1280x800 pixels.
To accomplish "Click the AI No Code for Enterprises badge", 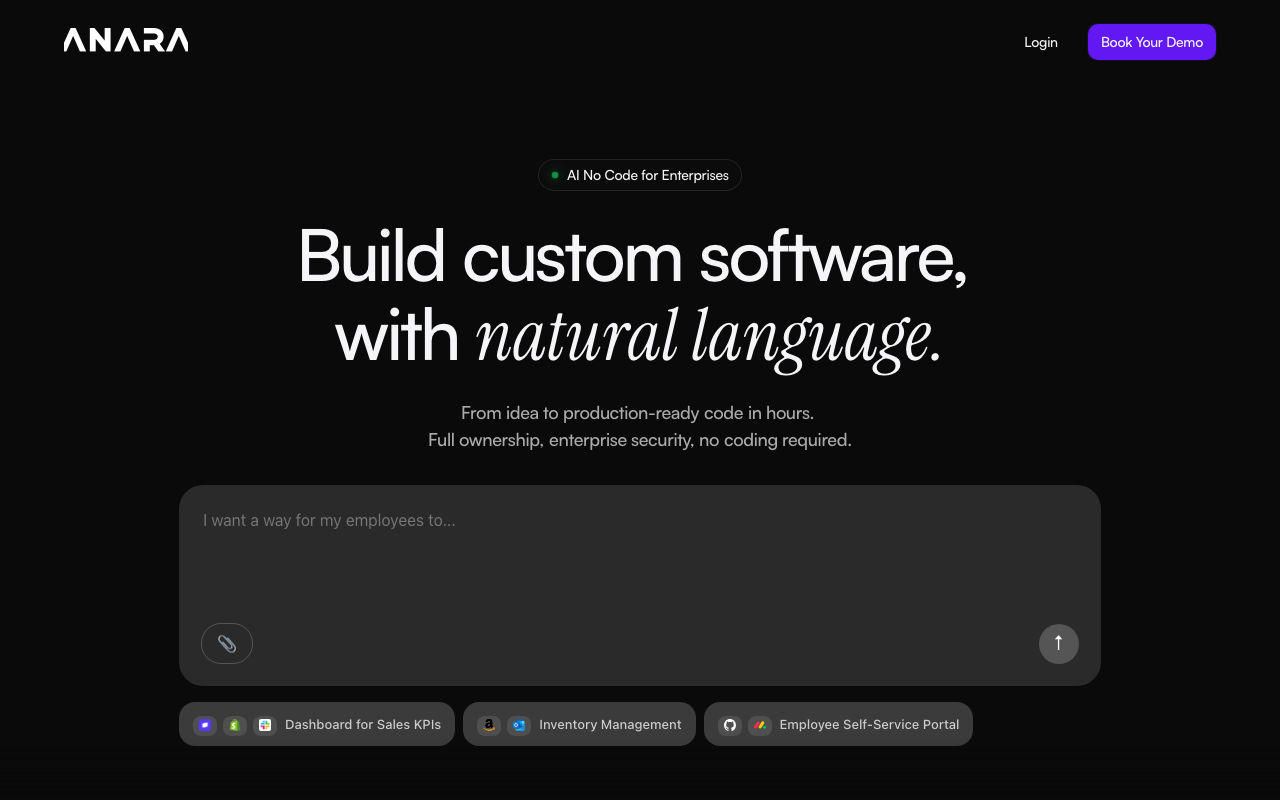I will click(x=647, y=175).
